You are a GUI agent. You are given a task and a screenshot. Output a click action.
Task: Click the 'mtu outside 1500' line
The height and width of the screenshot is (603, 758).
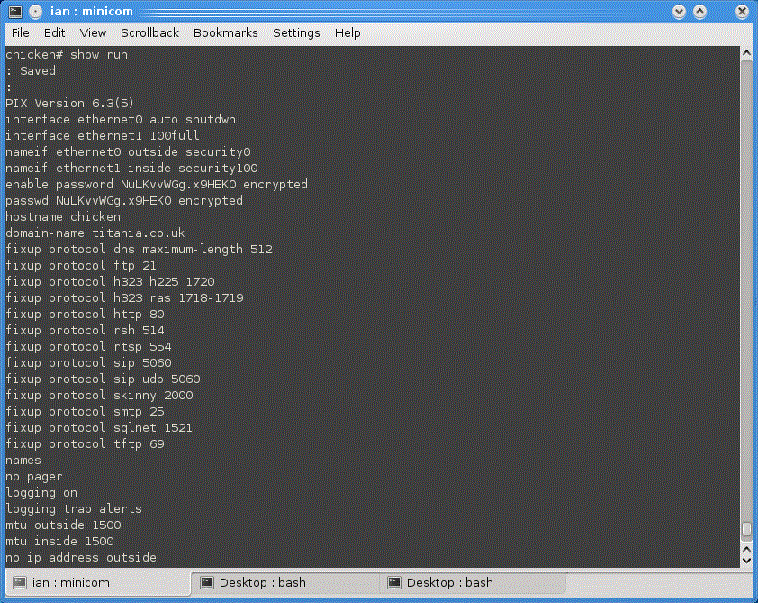[x=63, y=525]
